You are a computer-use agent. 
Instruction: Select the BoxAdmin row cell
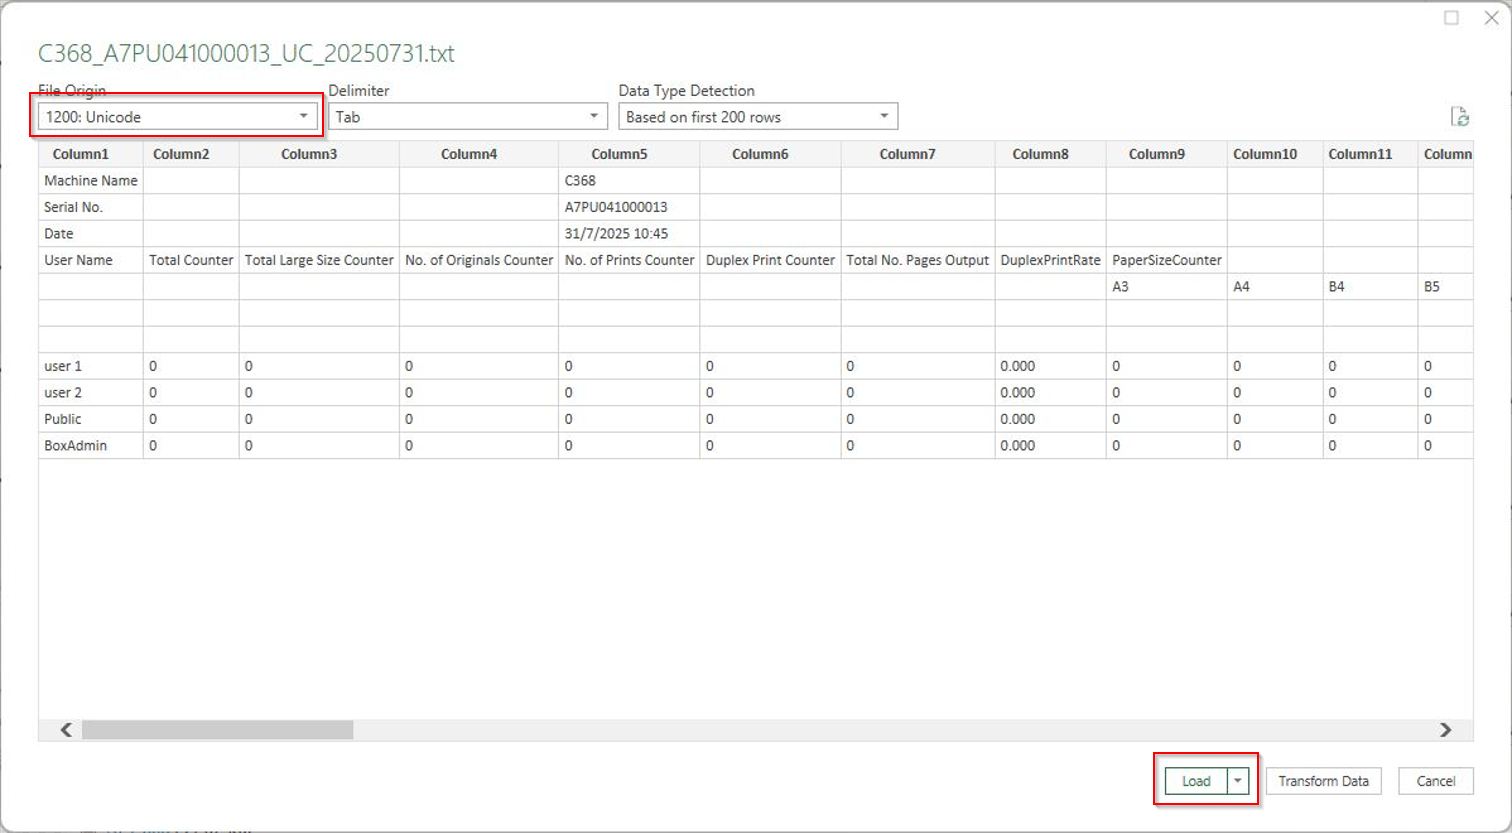tap(76, 445)
